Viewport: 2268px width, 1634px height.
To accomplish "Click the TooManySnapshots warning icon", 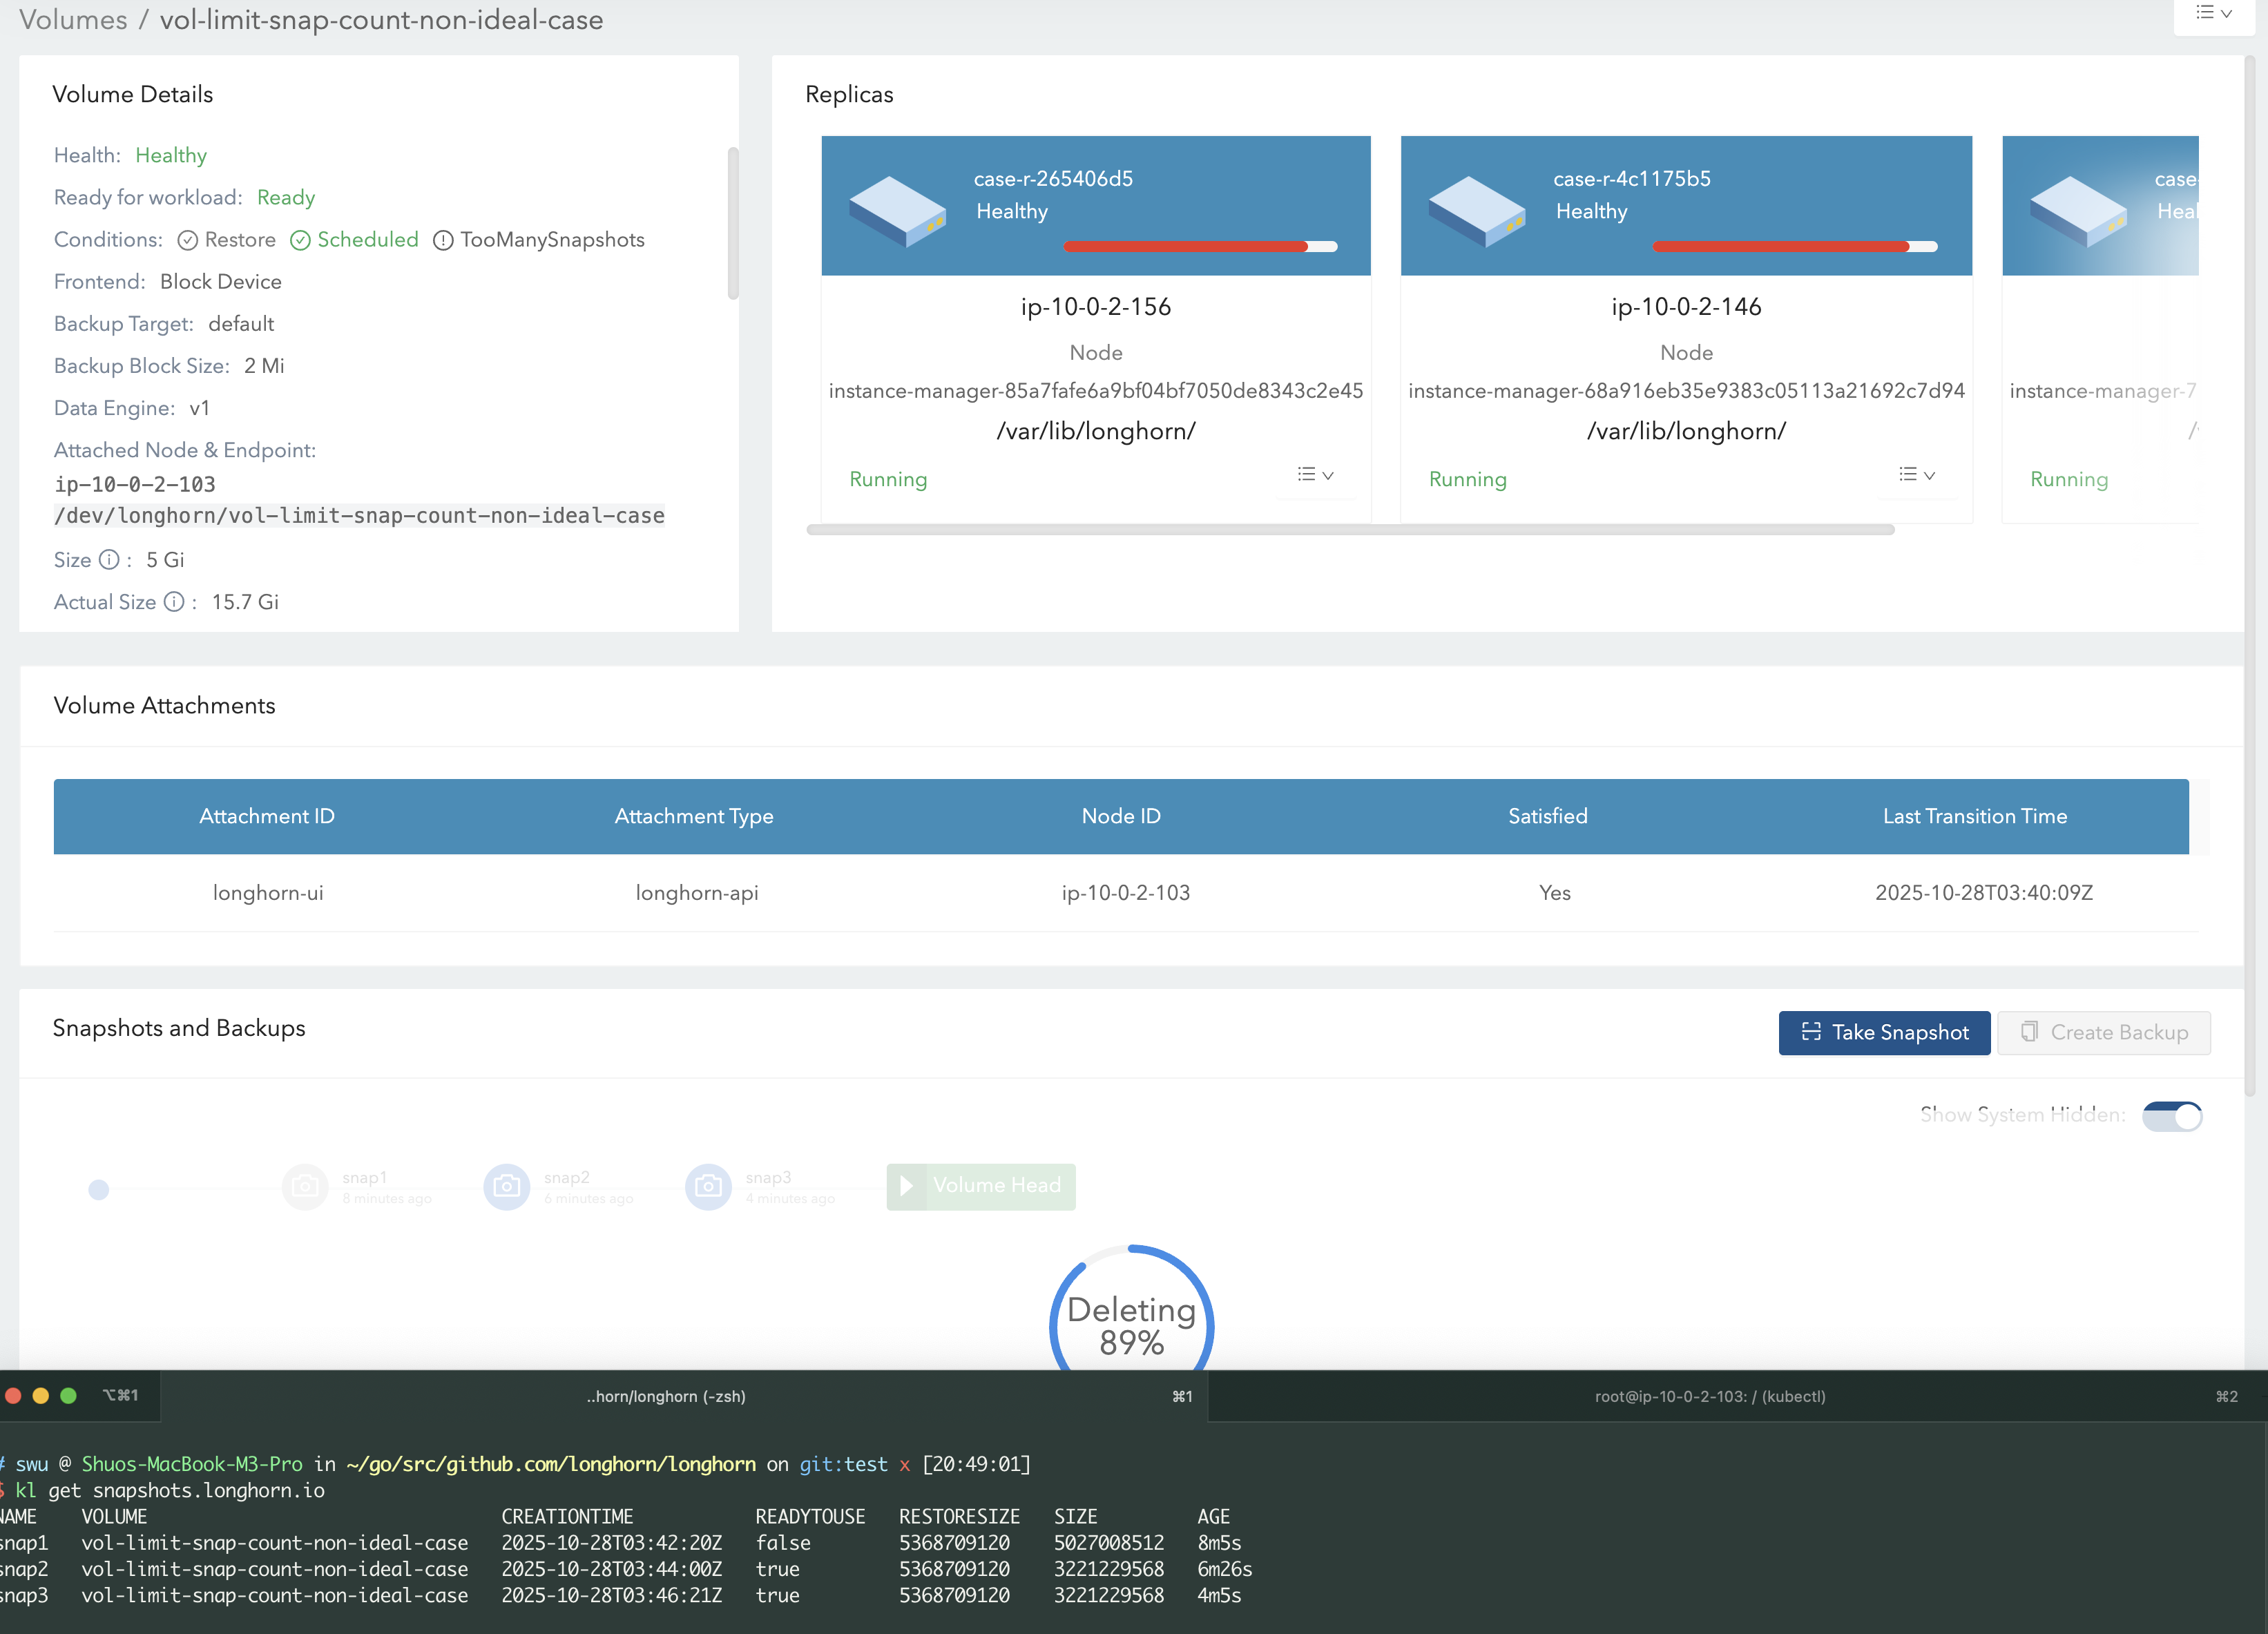I will point(443,240).
